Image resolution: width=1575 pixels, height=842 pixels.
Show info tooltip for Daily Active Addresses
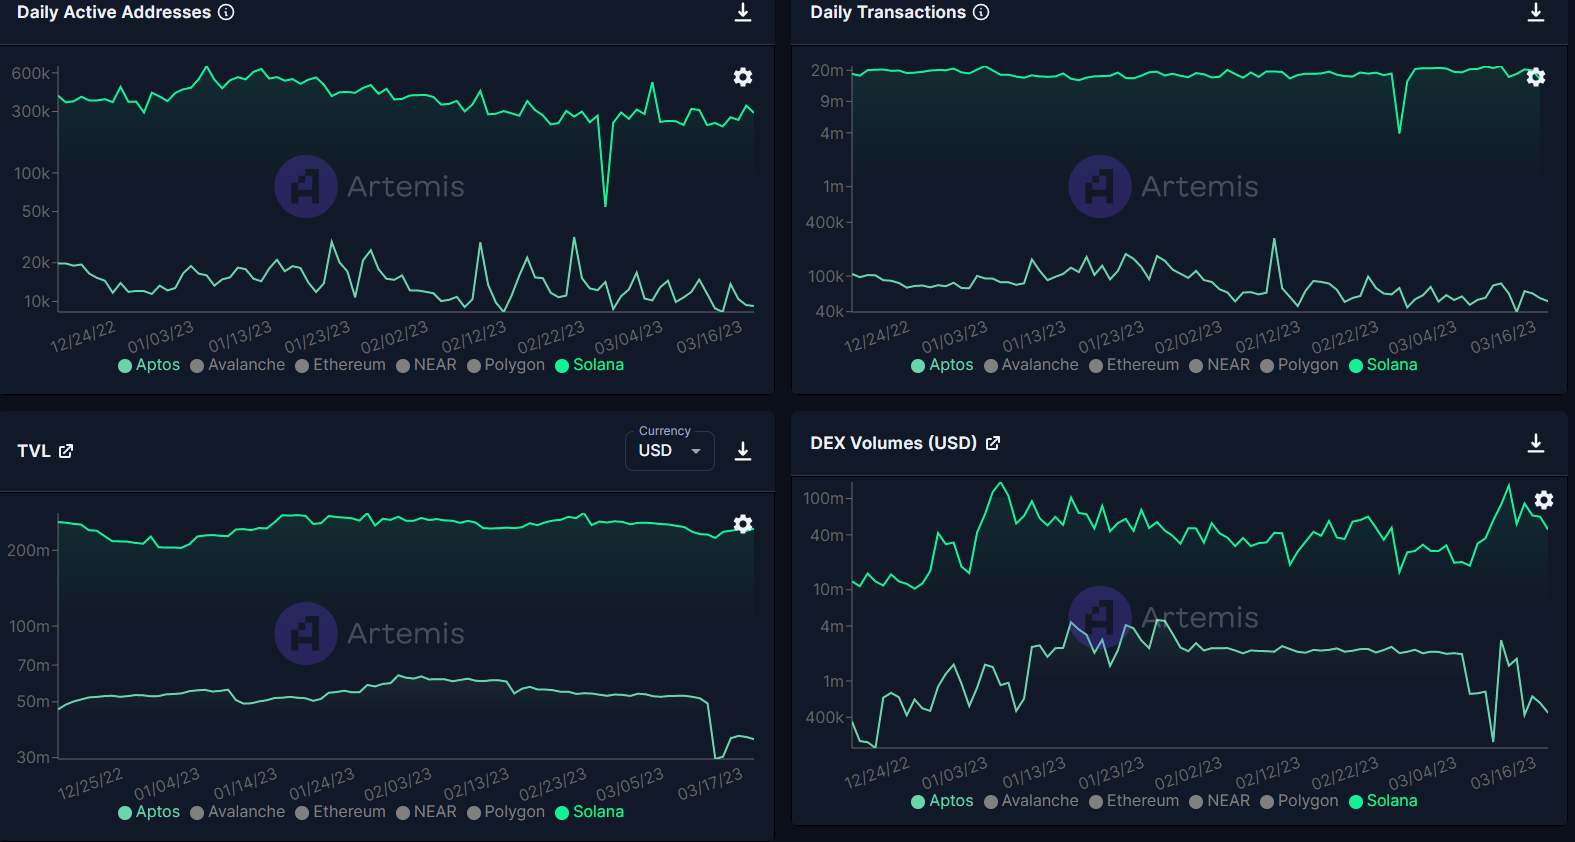click(226, 12)
